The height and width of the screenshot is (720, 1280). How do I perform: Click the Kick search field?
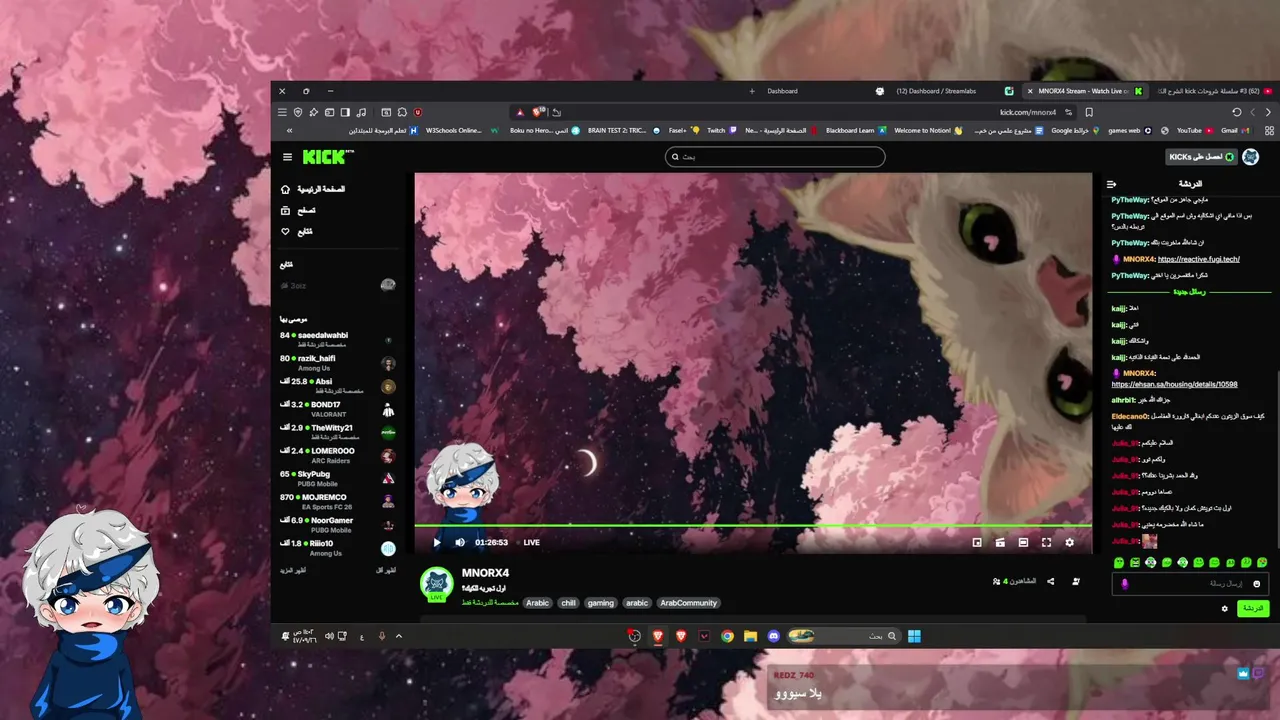tap(775, 157)
